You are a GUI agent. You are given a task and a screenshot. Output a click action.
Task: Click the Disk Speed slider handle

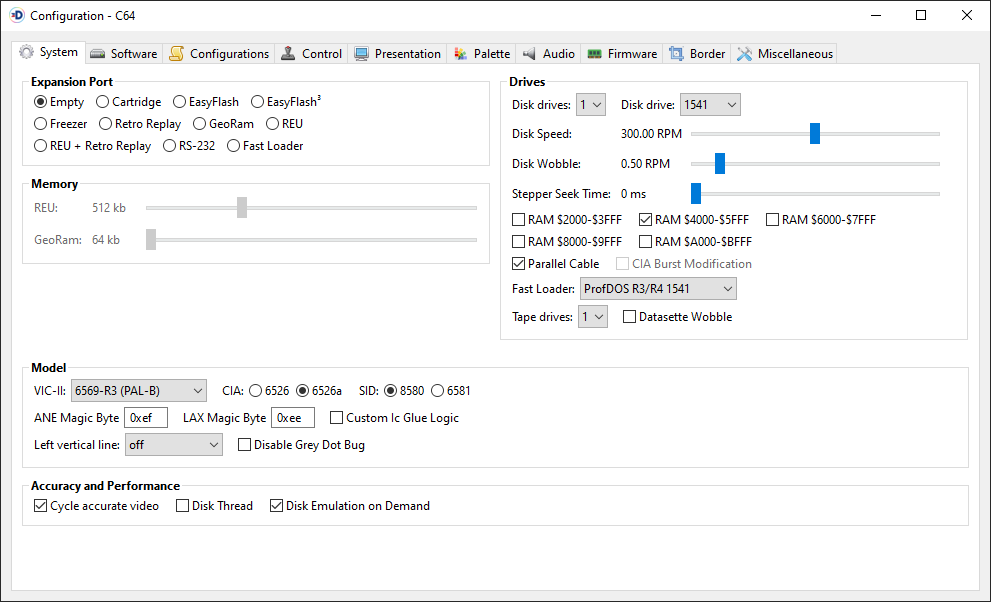[x=815, y=133]
